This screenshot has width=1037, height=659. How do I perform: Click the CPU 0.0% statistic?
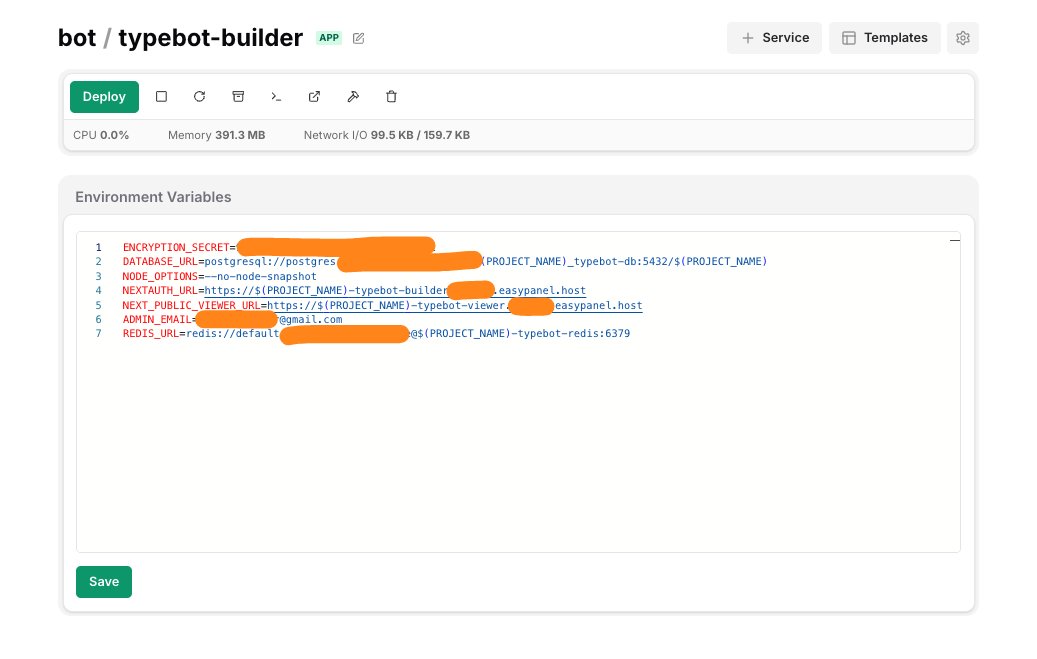tap(101, 135)
